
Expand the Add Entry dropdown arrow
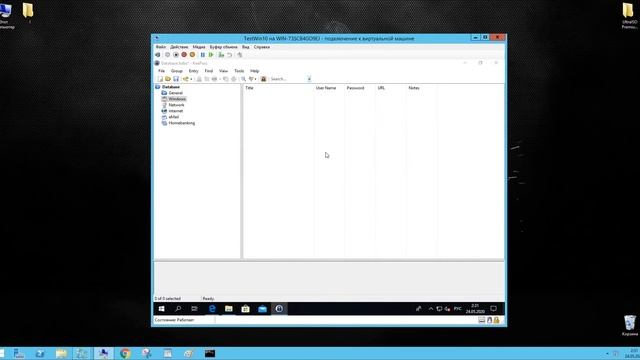click(x=191, y=79)
